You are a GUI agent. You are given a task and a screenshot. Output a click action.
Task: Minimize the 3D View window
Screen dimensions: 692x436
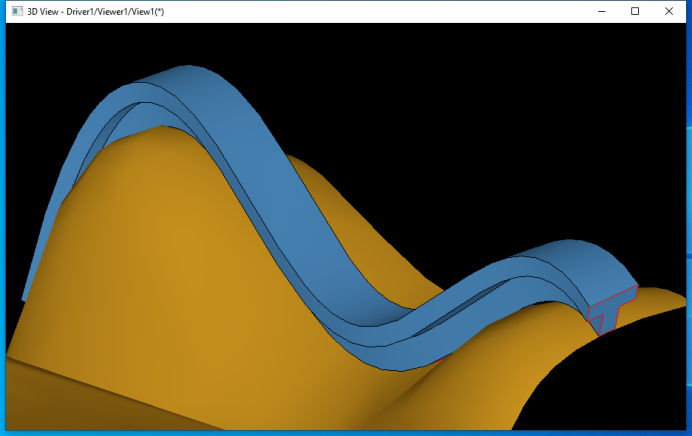[602, 11]
